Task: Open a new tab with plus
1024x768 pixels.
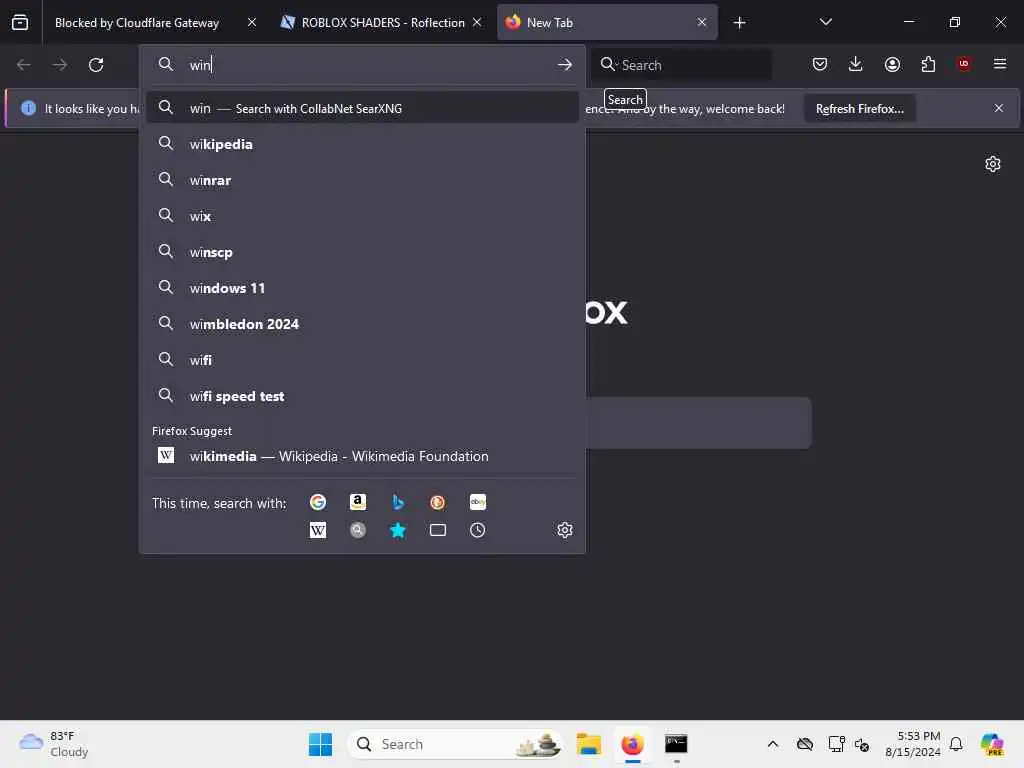Action: point(739,23)
